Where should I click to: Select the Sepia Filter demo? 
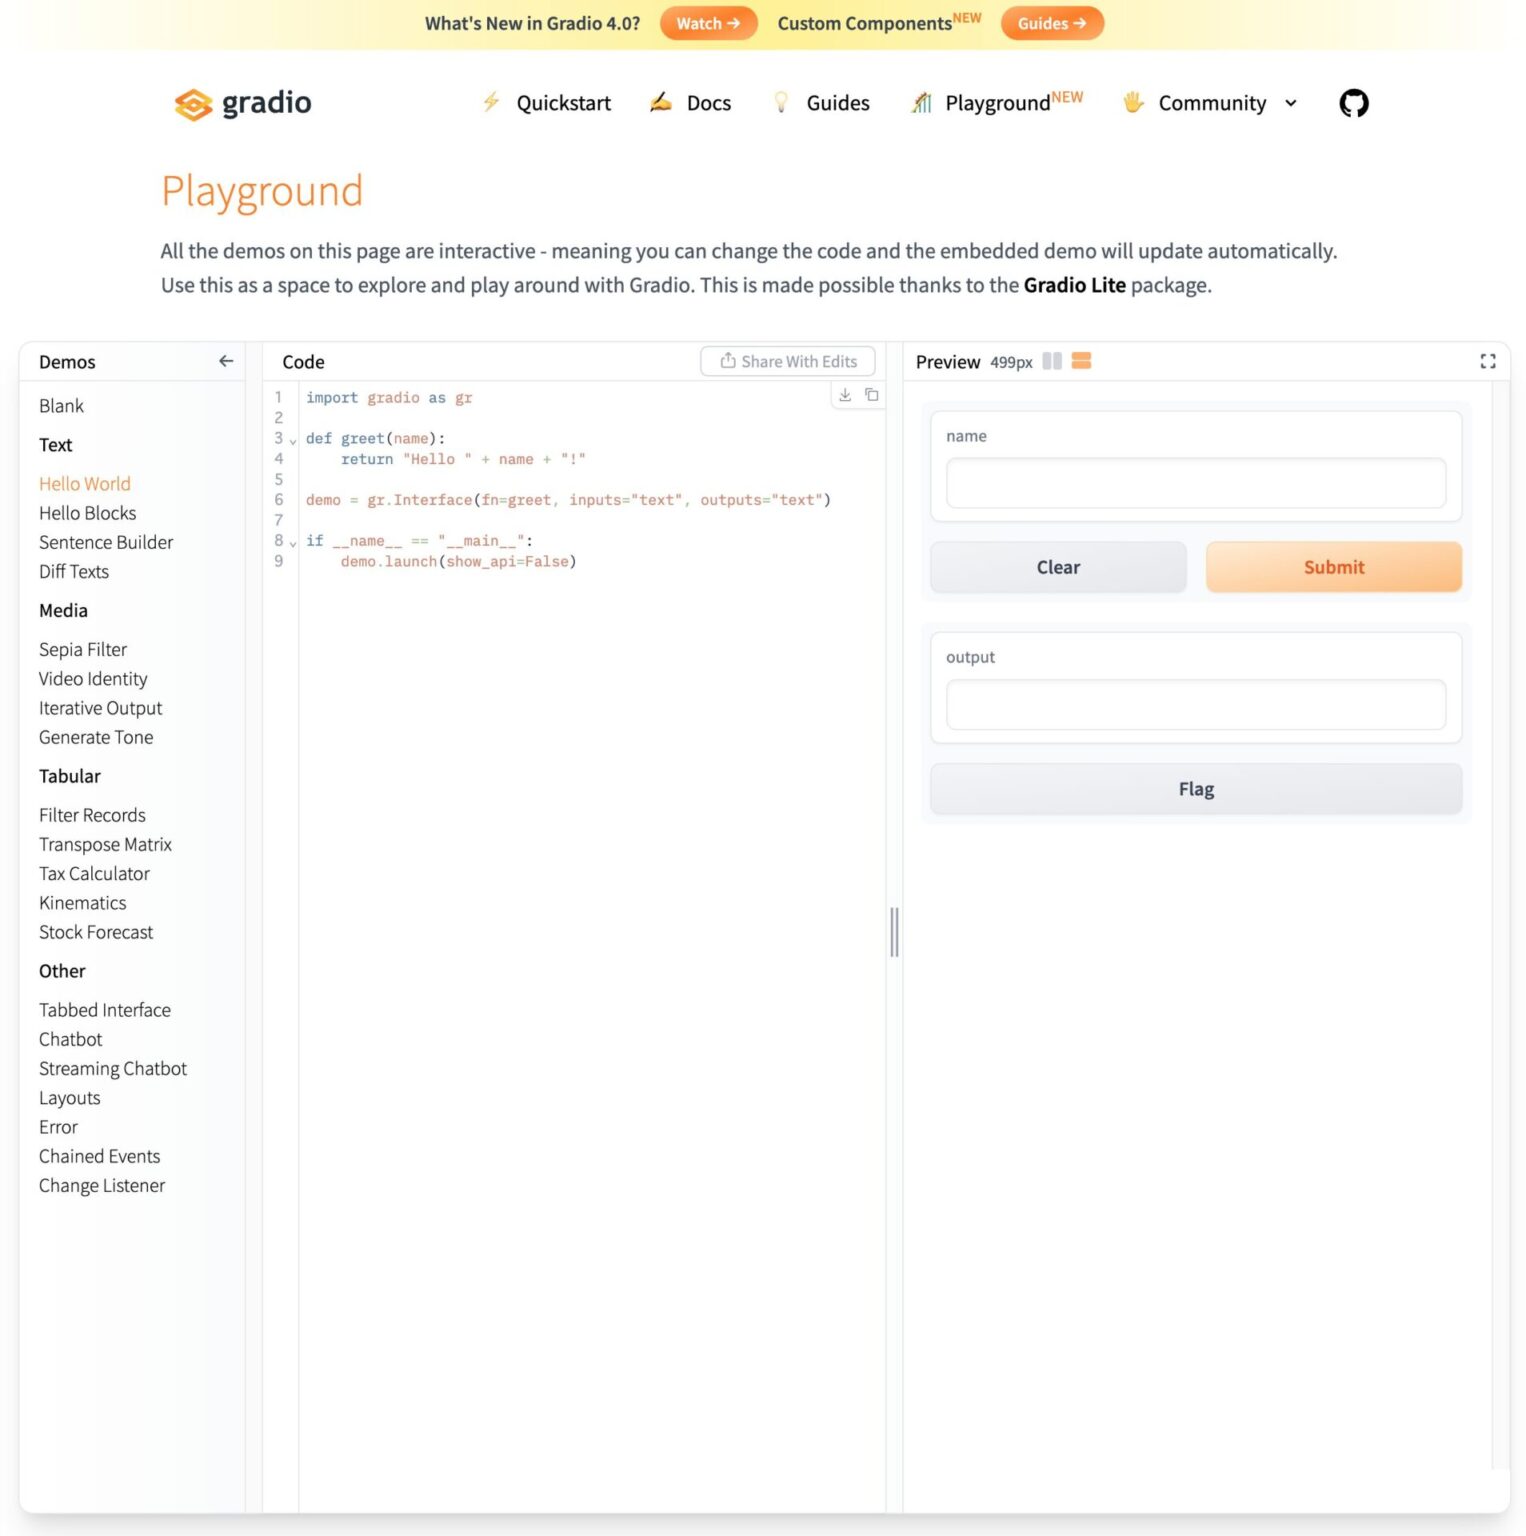[83, 649]
